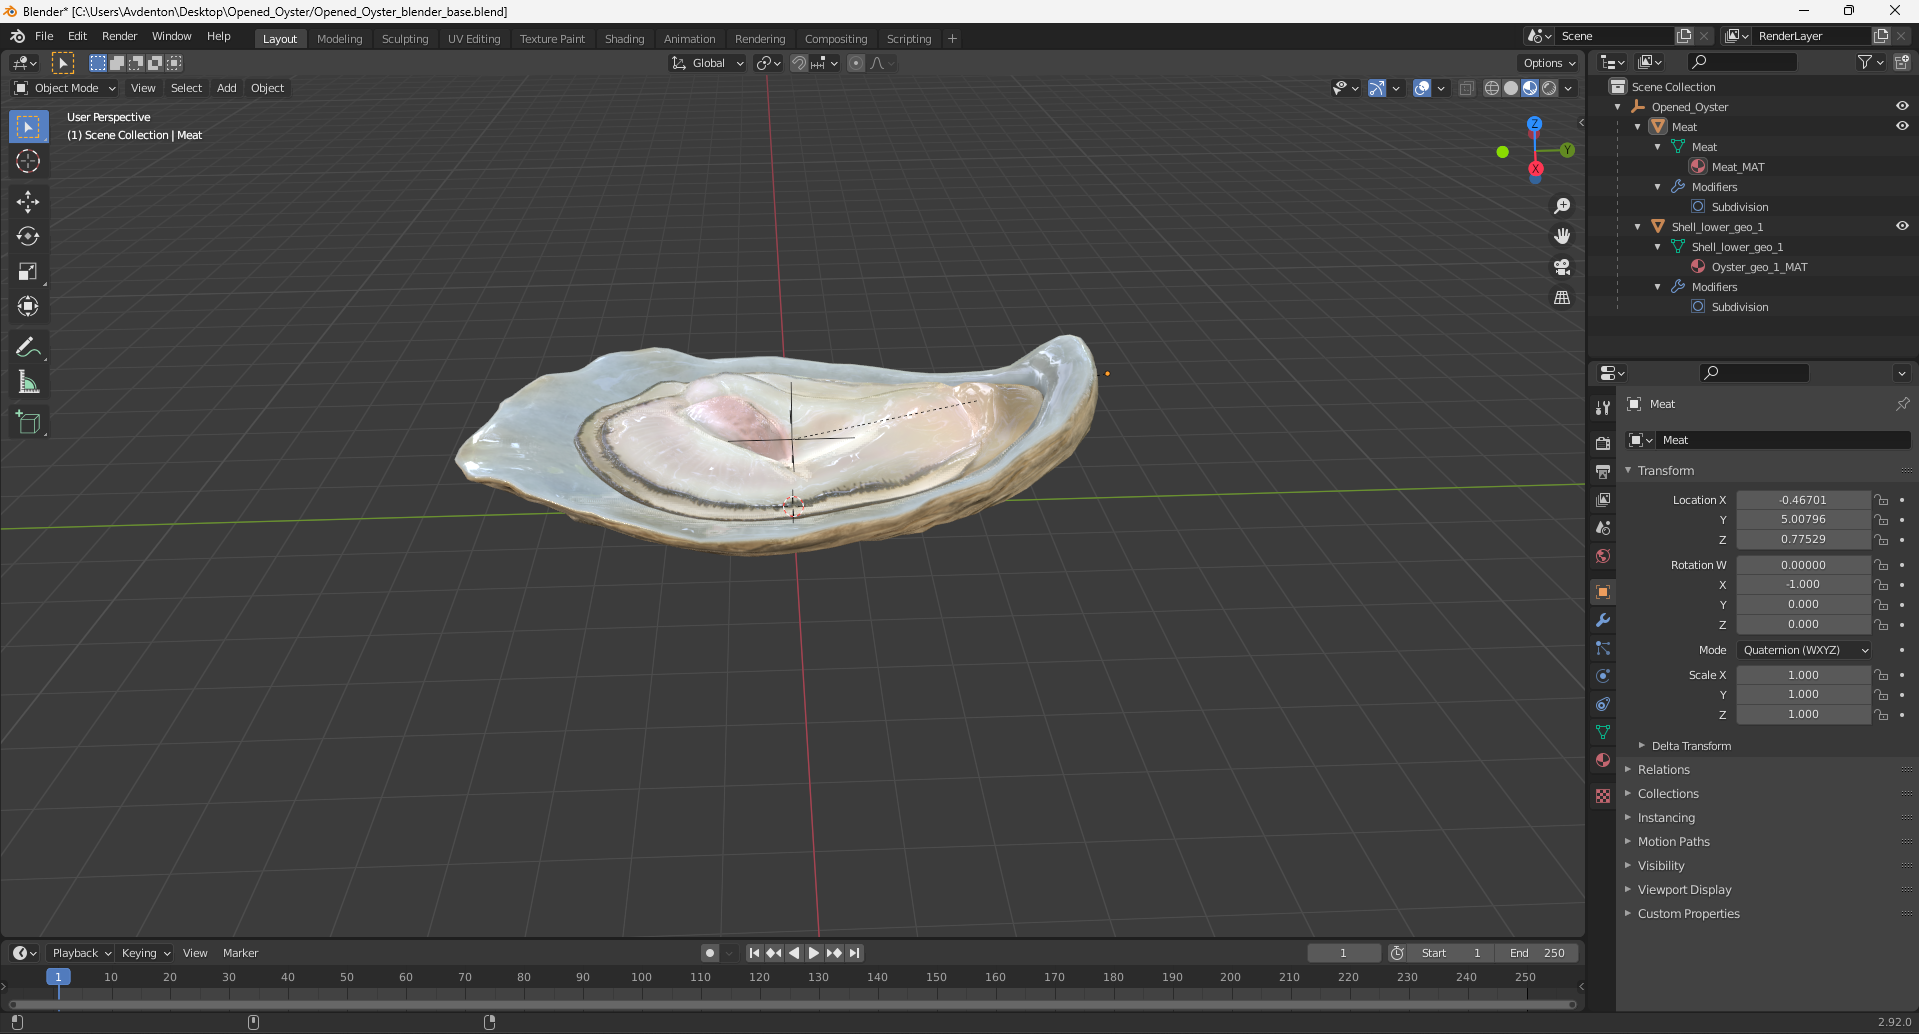Open the Render properties tab
1919x1034 pixels.
coord(1603,443)
